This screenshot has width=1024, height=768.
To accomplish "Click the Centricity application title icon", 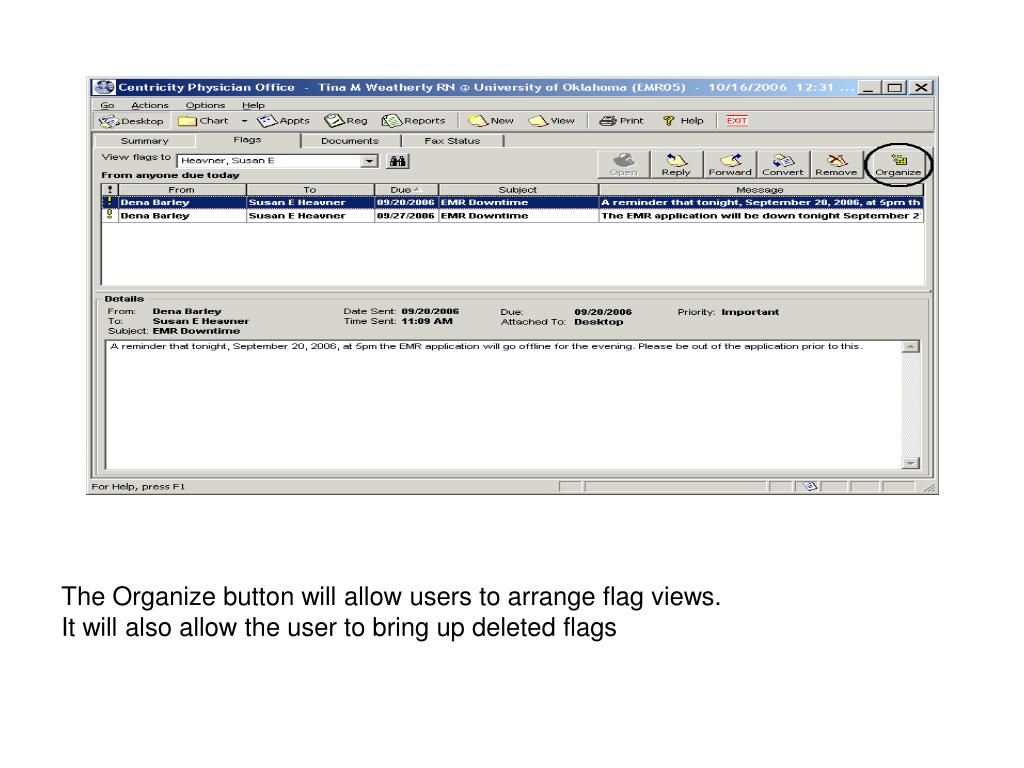I will (103, 88).
